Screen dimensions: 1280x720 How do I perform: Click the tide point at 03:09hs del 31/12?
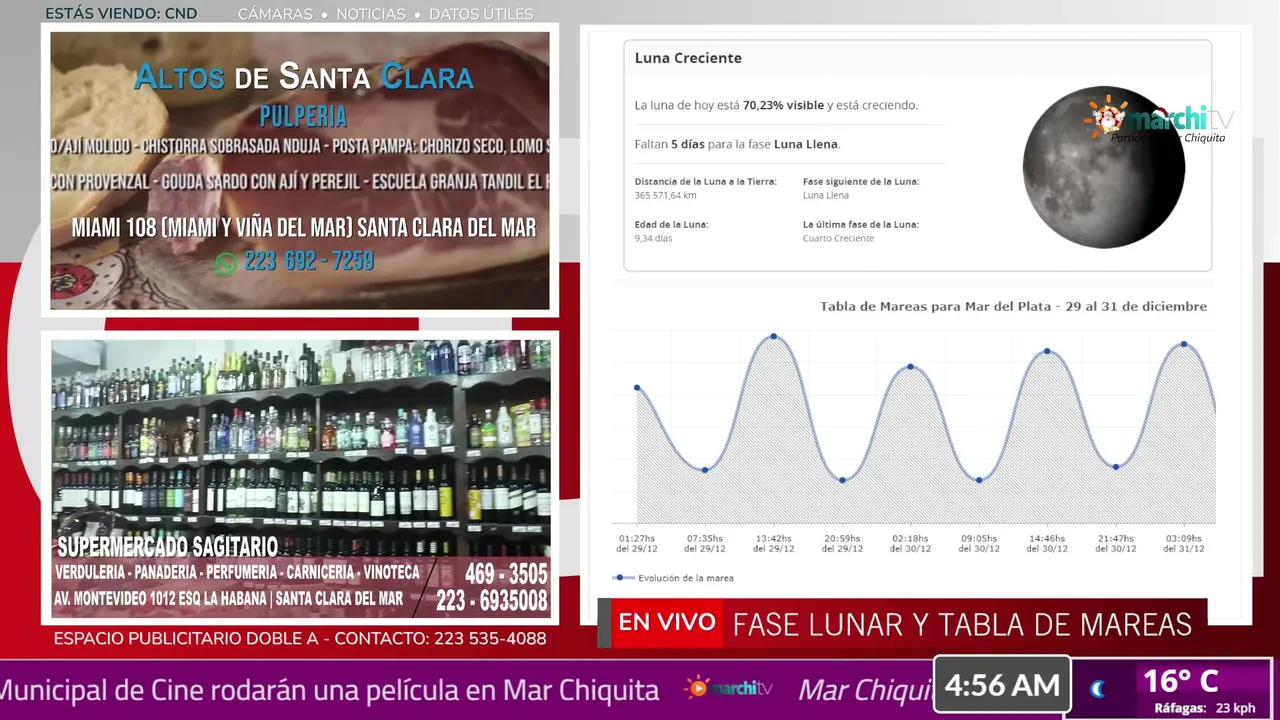click(x=1184, y=345)
